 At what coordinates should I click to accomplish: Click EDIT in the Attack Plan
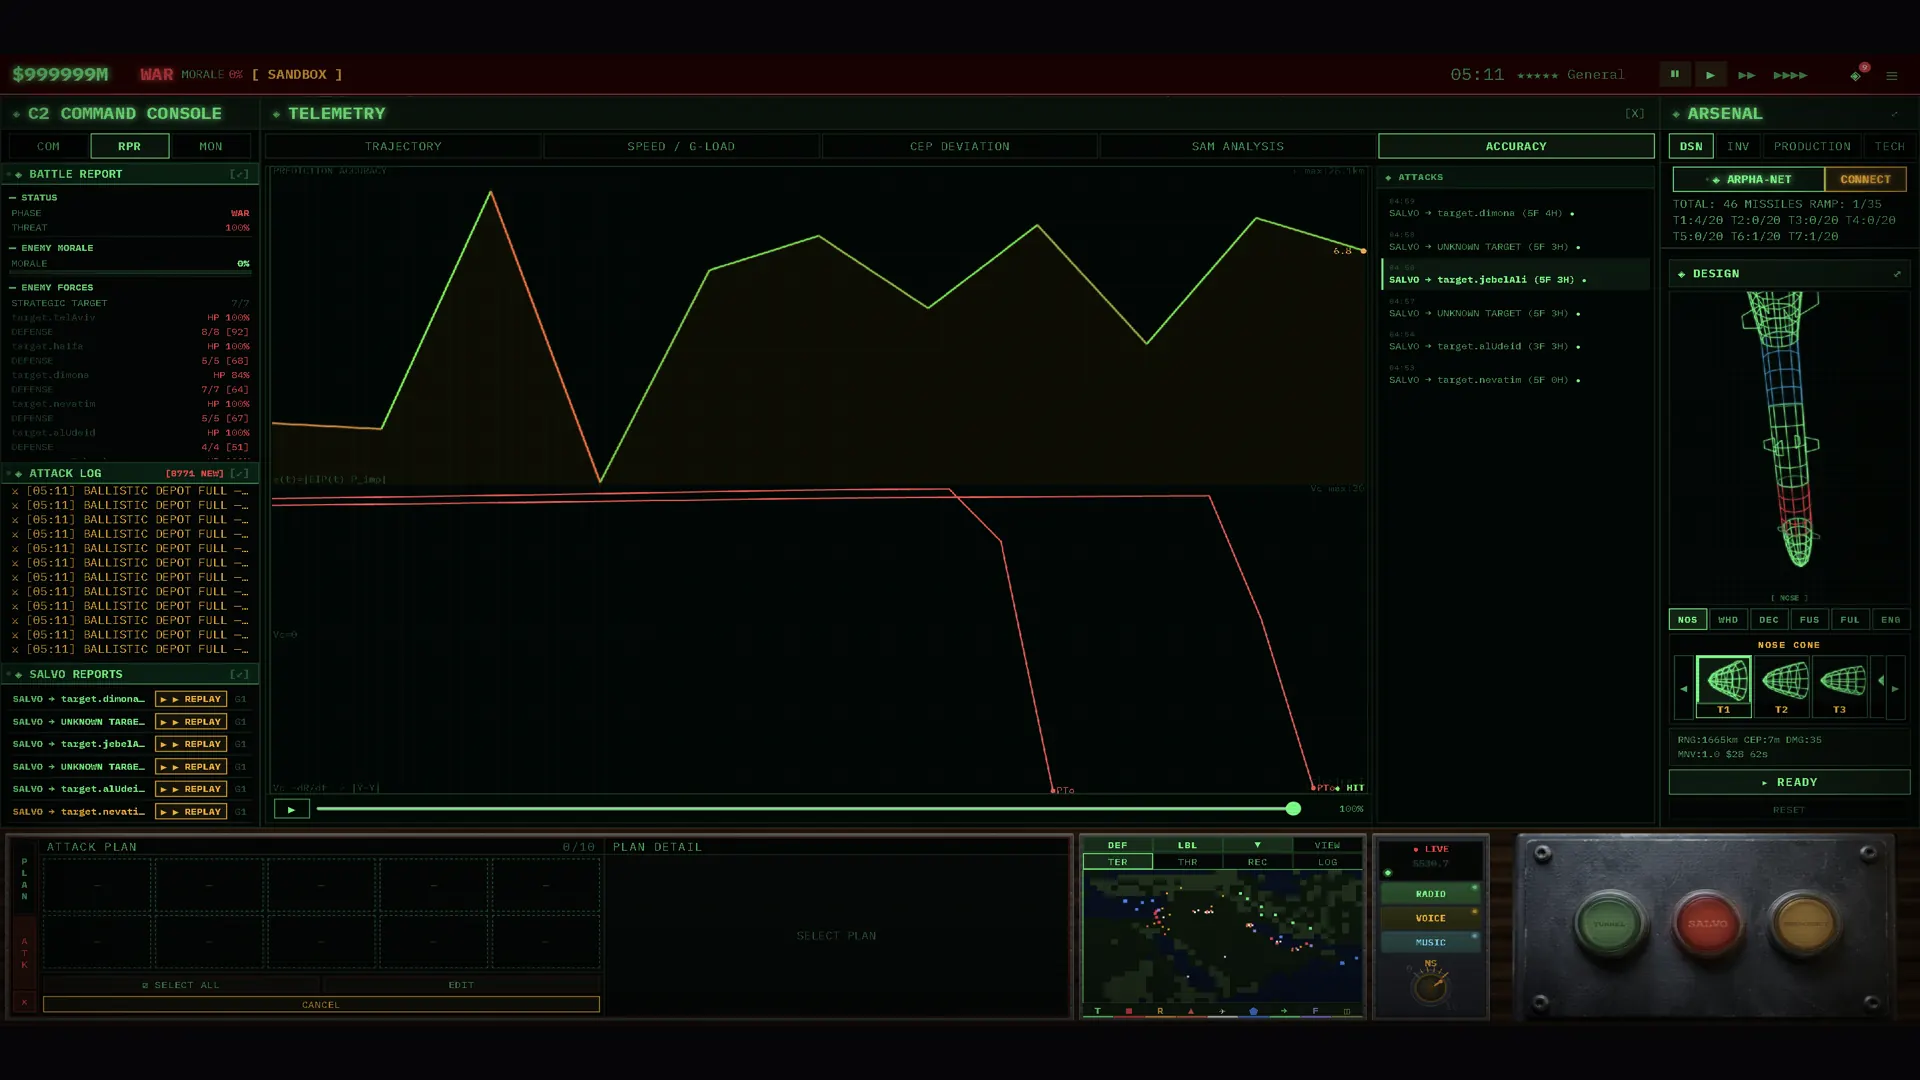(x=461, y=985)
